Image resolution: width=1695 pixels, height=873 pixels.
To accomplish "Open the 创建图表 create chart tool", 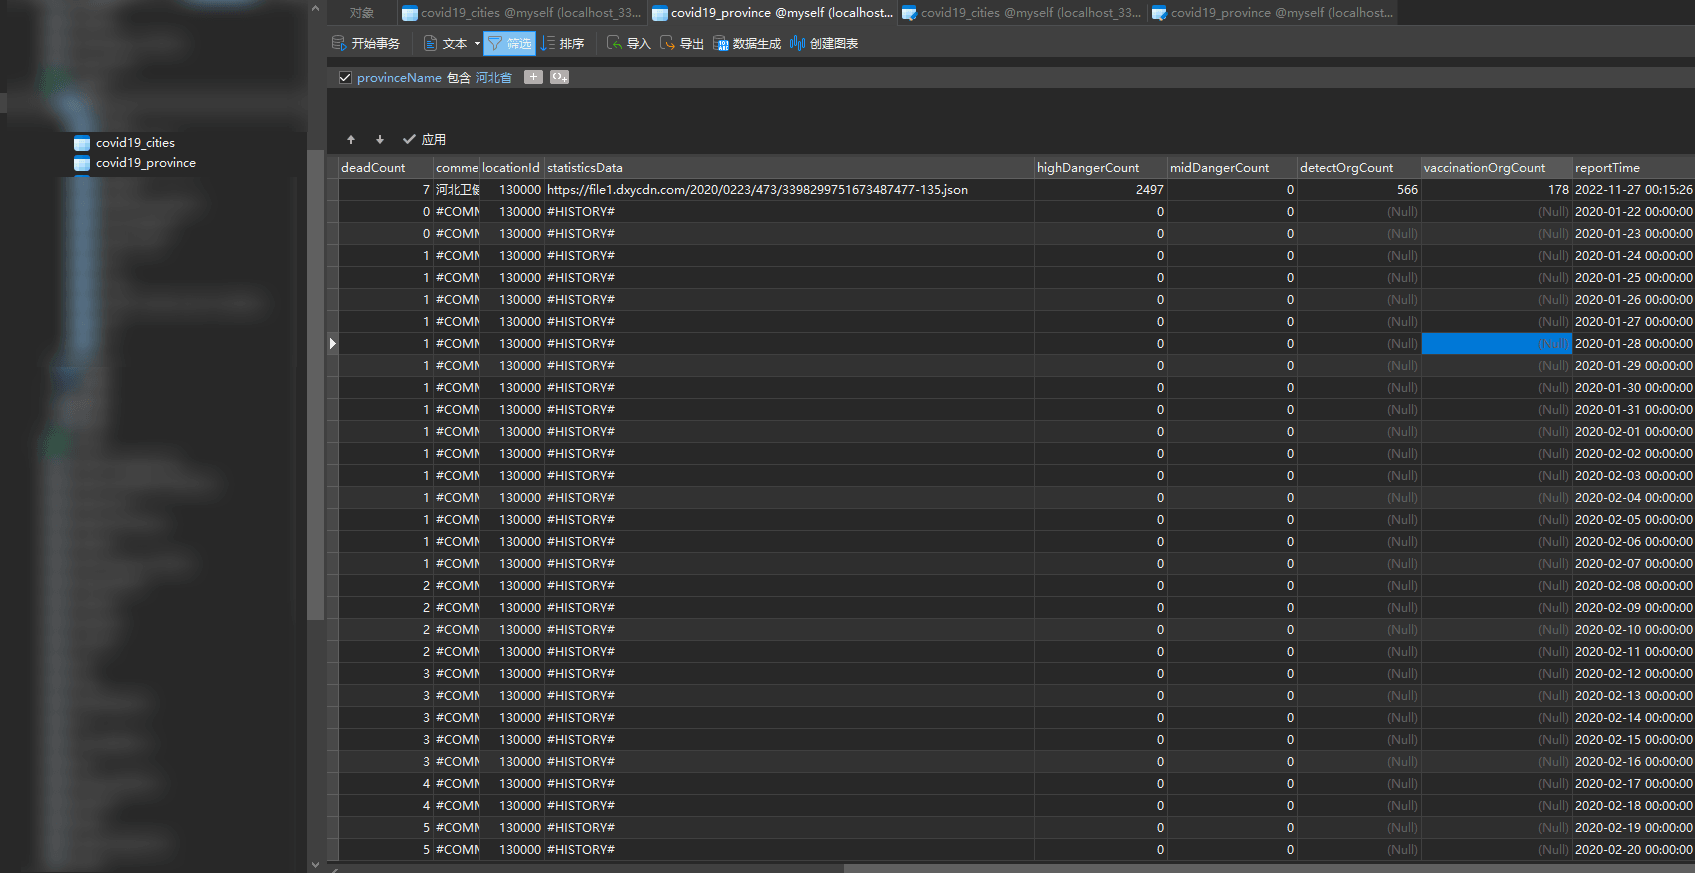I will tap(824, 44).
